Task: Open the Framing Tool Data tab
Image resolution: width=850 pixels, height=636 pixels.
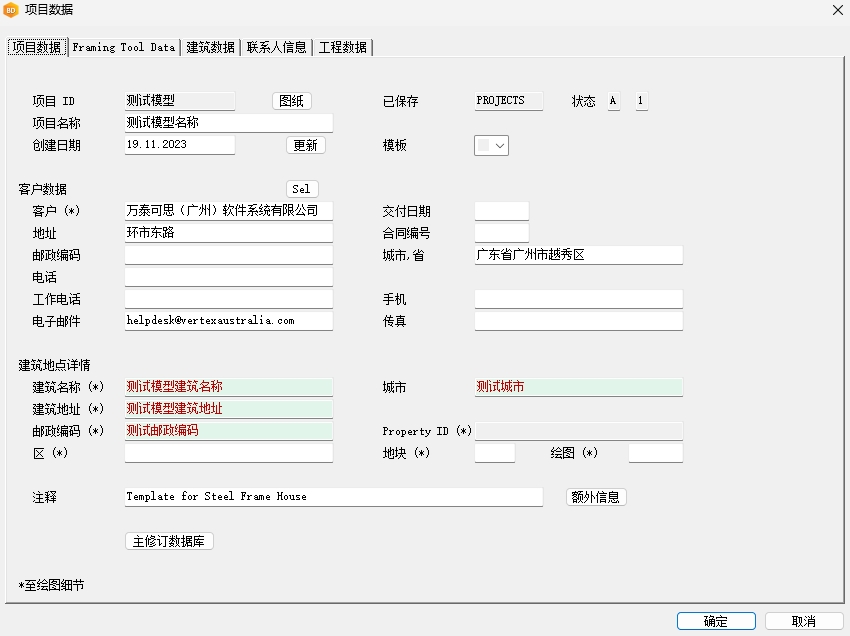Action: tap(124, 47)
